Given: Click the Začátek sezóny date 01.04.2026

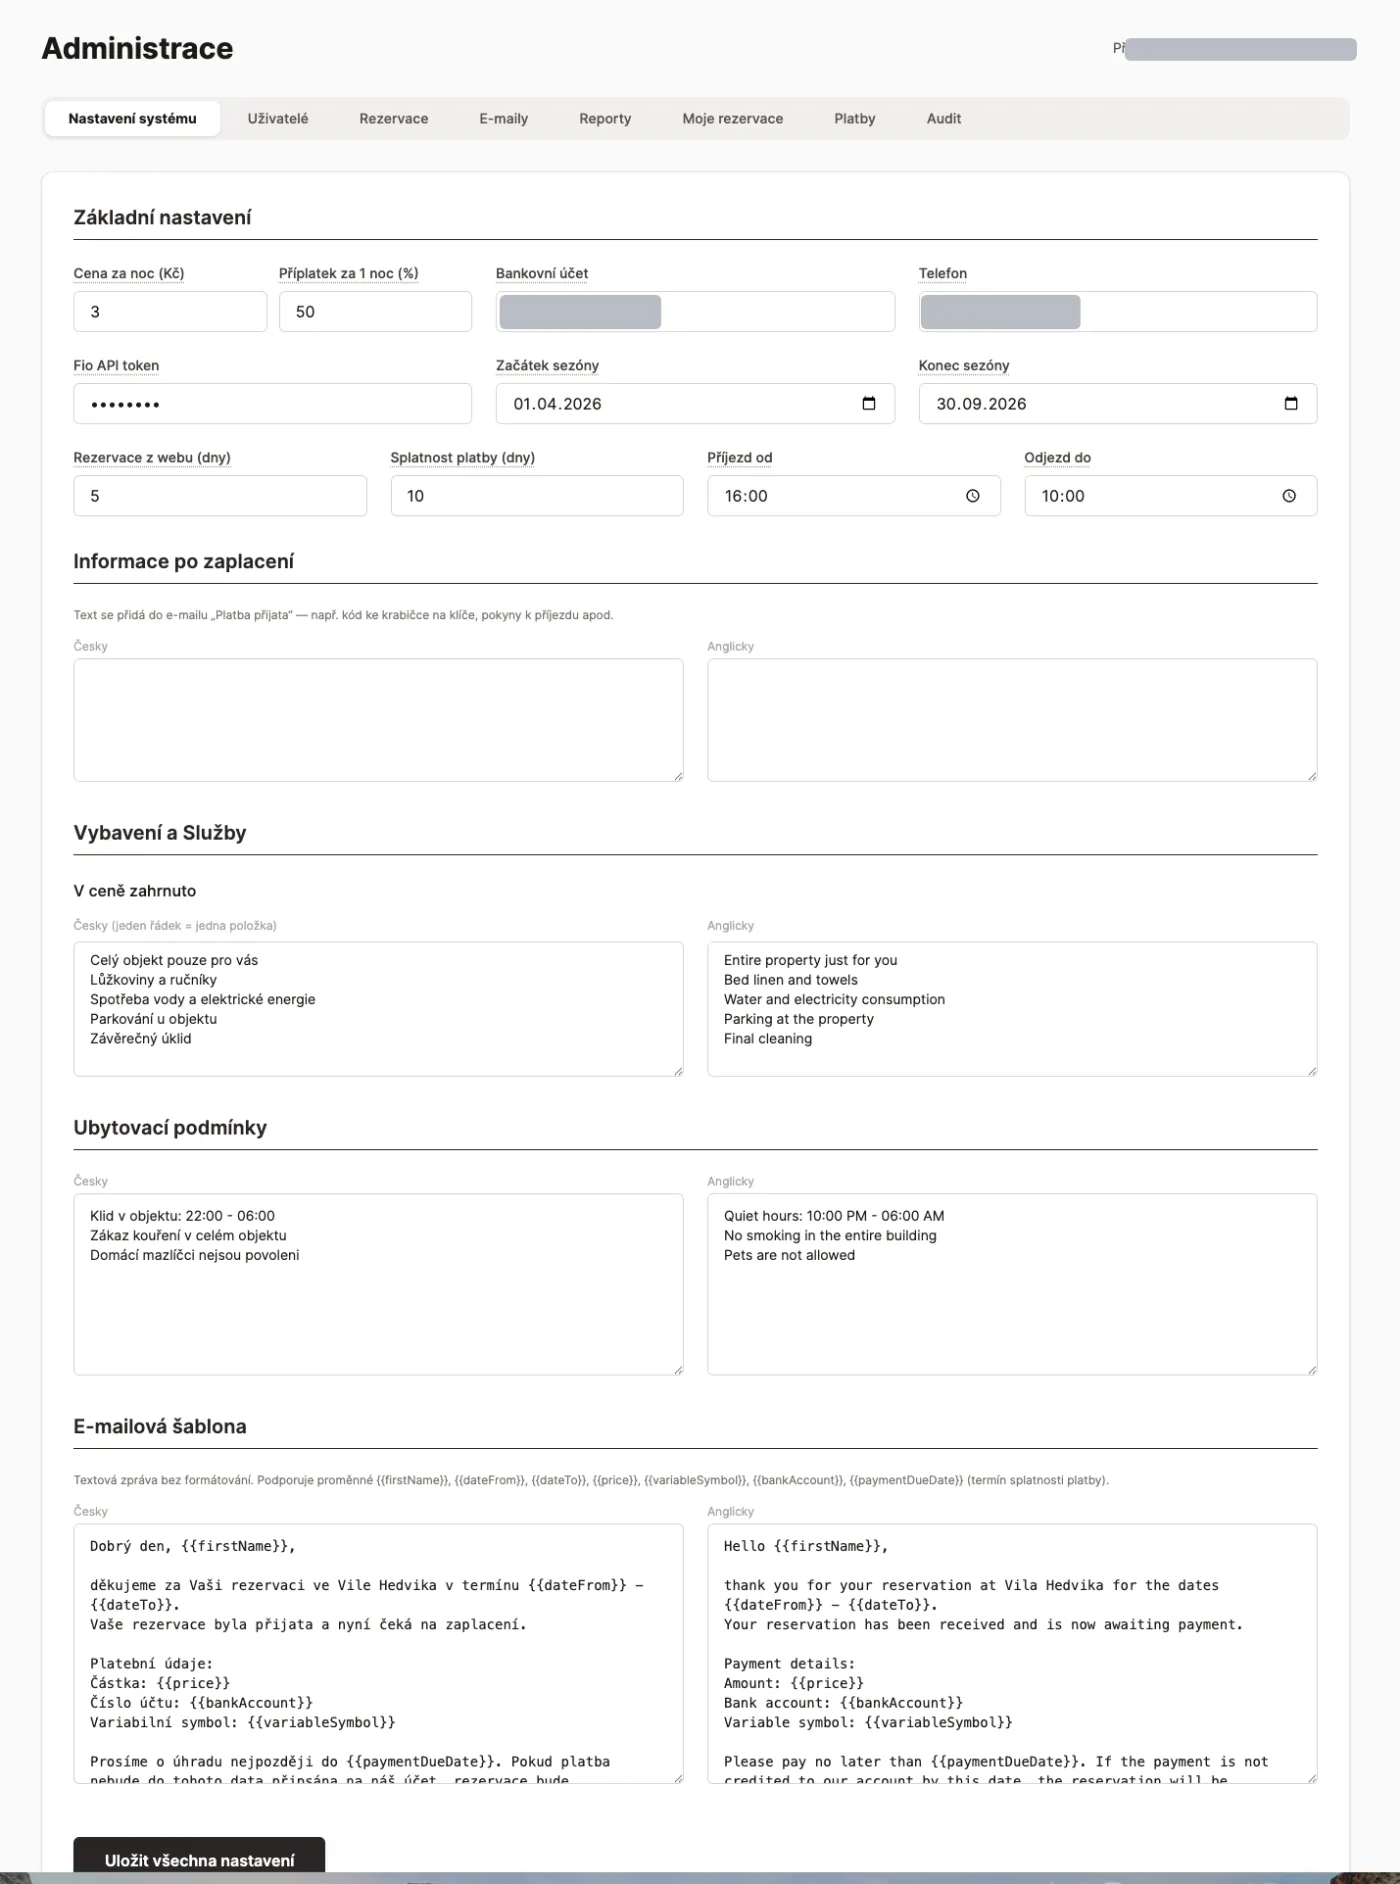Looking at the screenshot, I should (557, 404).
